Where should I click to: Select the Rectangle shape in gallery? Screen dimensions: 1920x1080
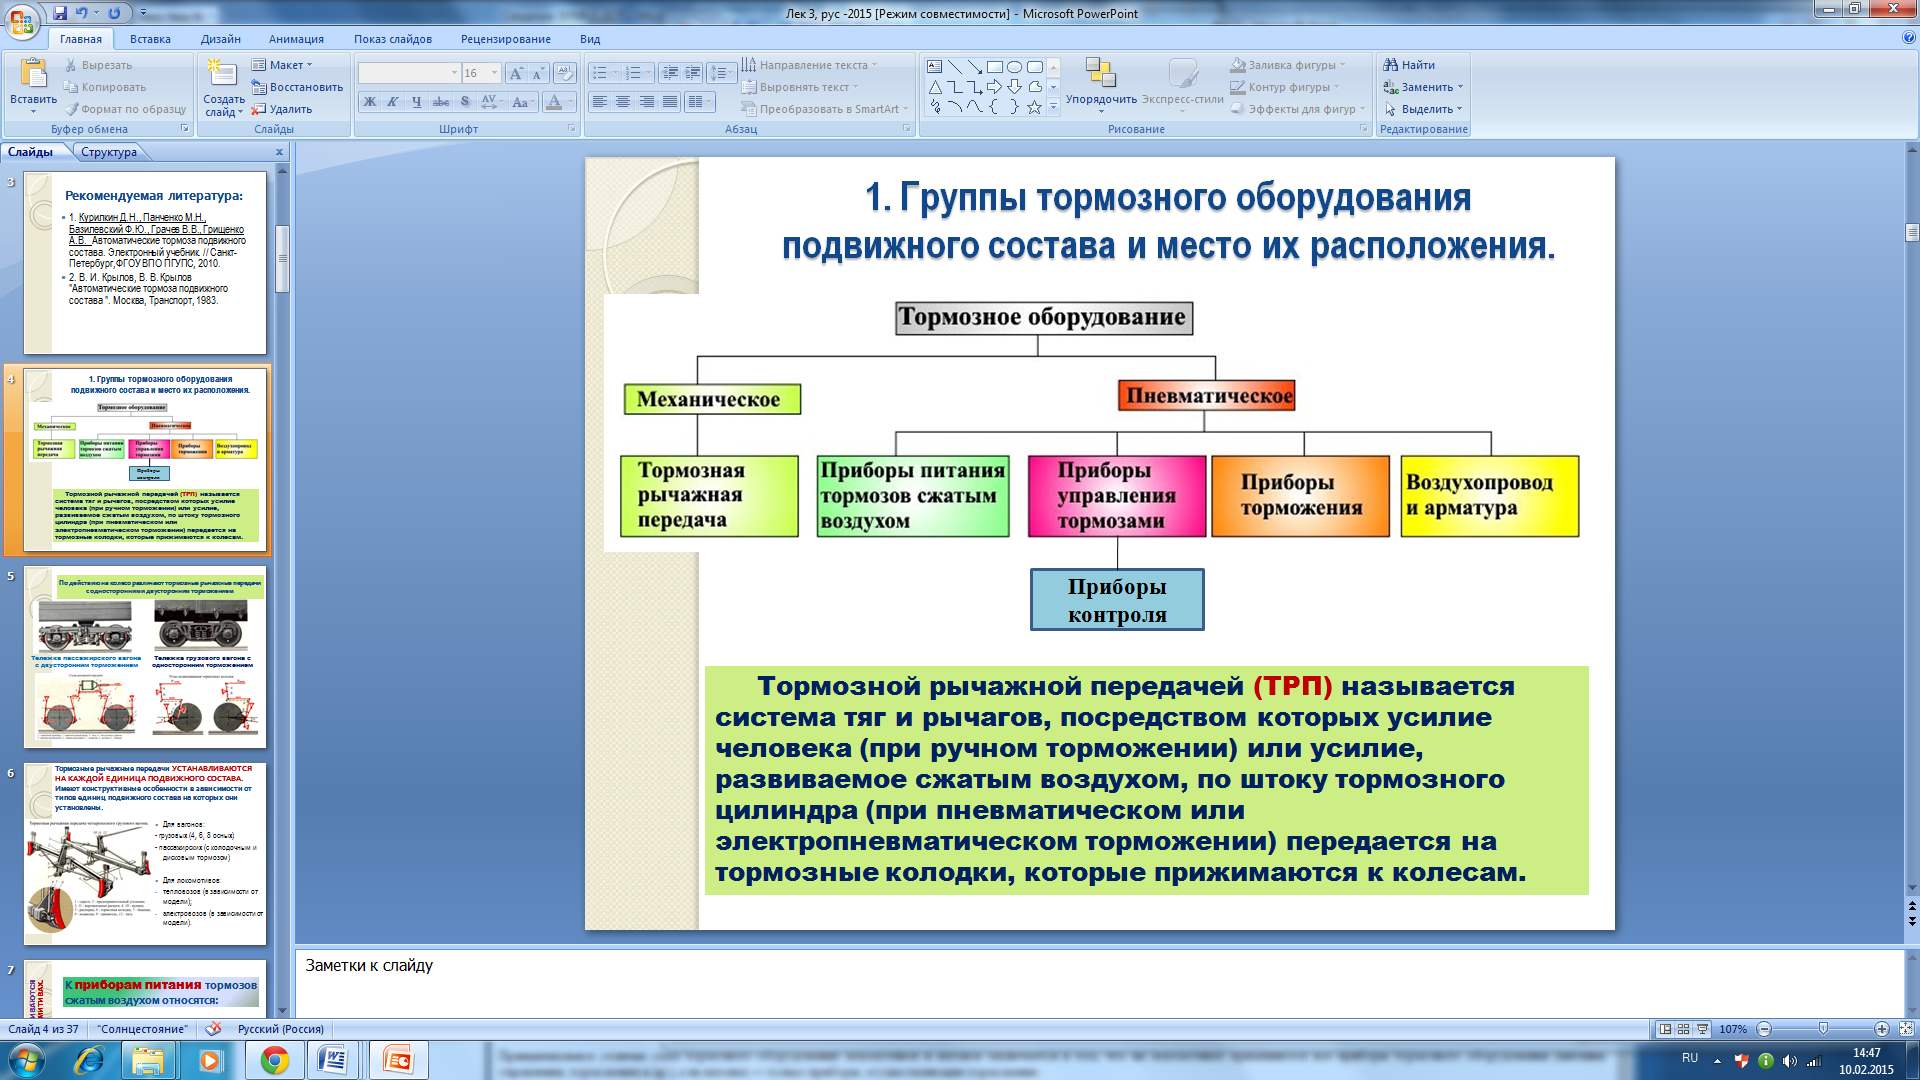pyautogui.click(x=994, y=67)
